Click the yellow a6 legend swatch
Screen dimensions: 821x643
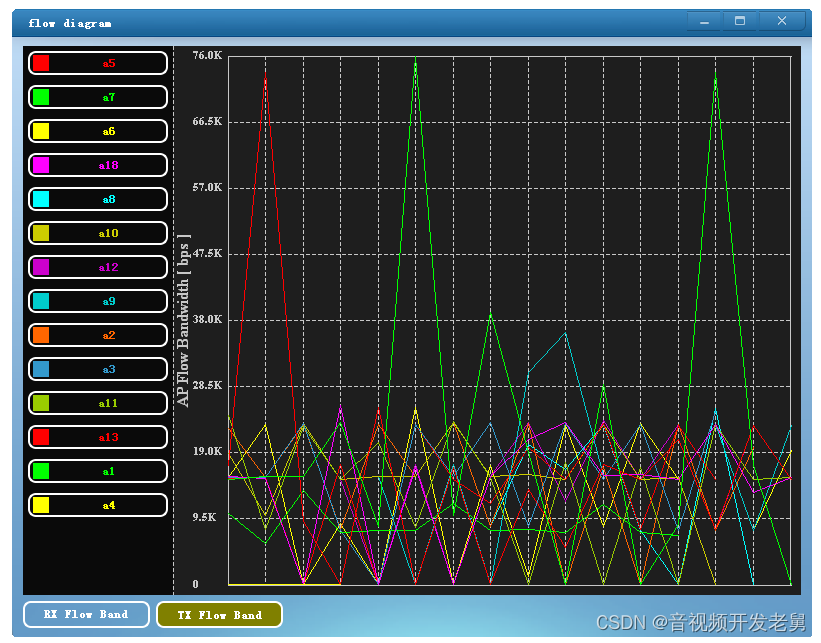pyautogui.click(x=41, y=131)
